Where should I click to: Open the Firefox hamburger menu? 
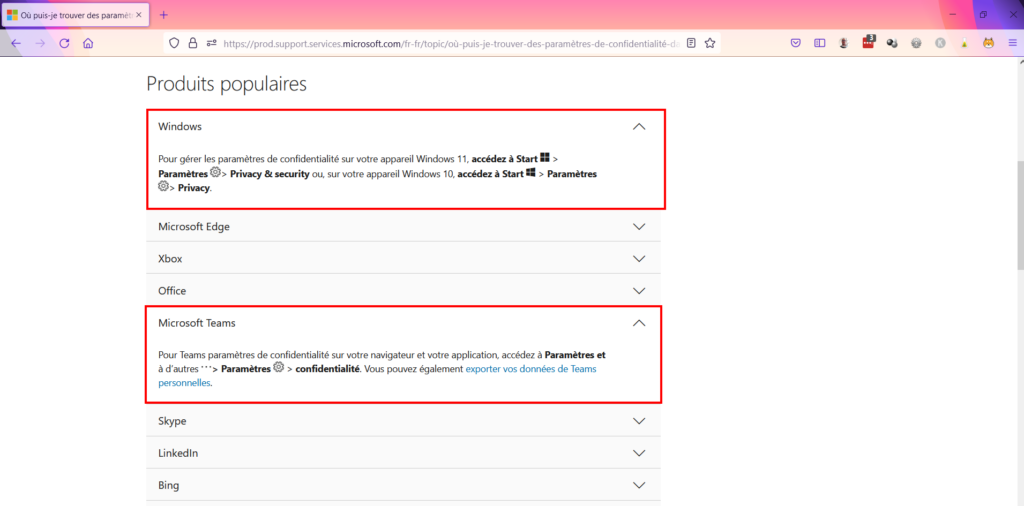(1012, 44)
